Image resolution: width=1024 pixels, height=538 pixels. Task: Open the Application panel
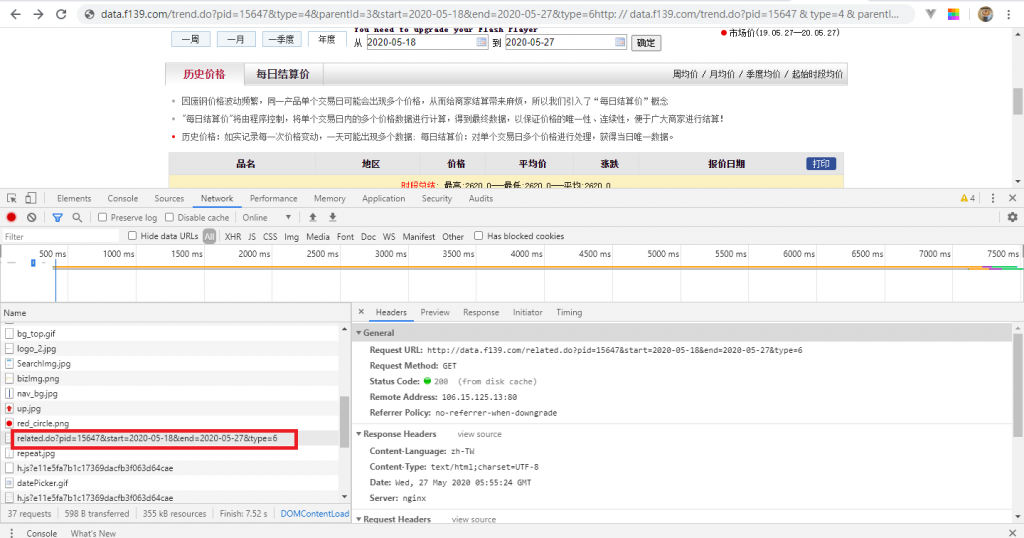point(383,198)
